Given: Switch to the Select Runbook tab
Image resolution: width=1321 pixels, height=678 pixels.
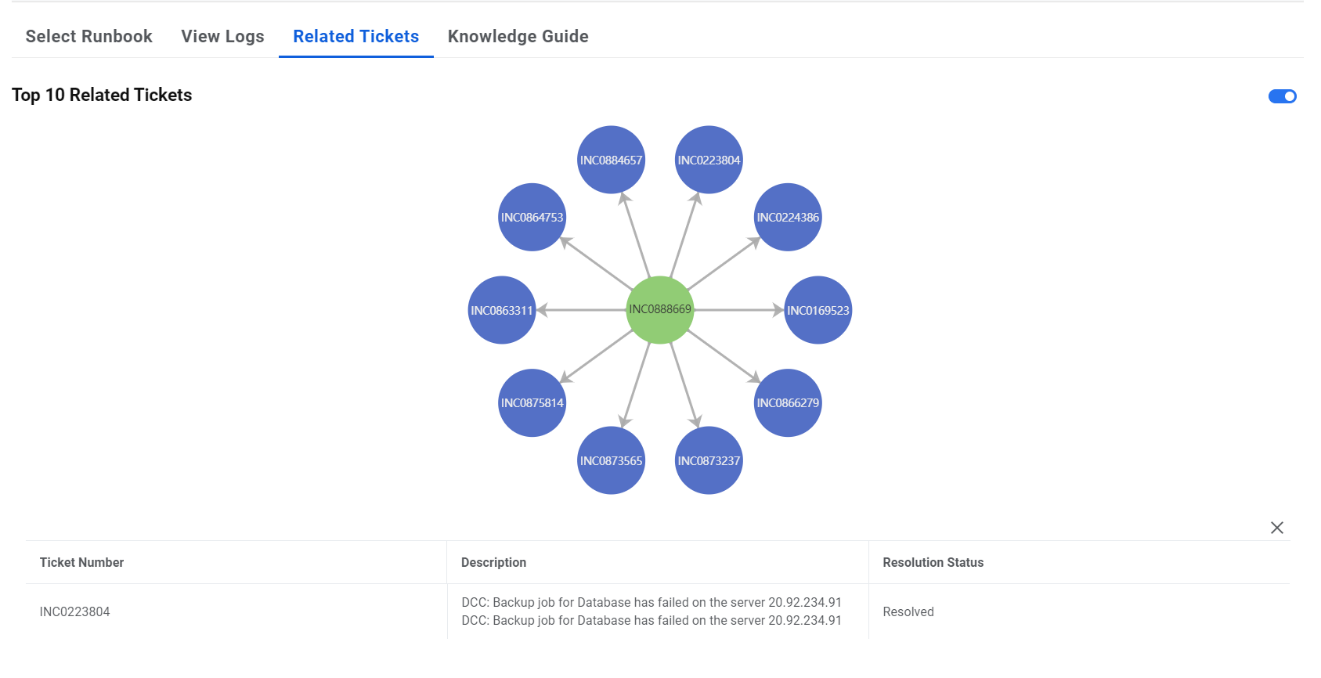Looking at the screenshot, I should pyautogui.click(x=89, y=36).
